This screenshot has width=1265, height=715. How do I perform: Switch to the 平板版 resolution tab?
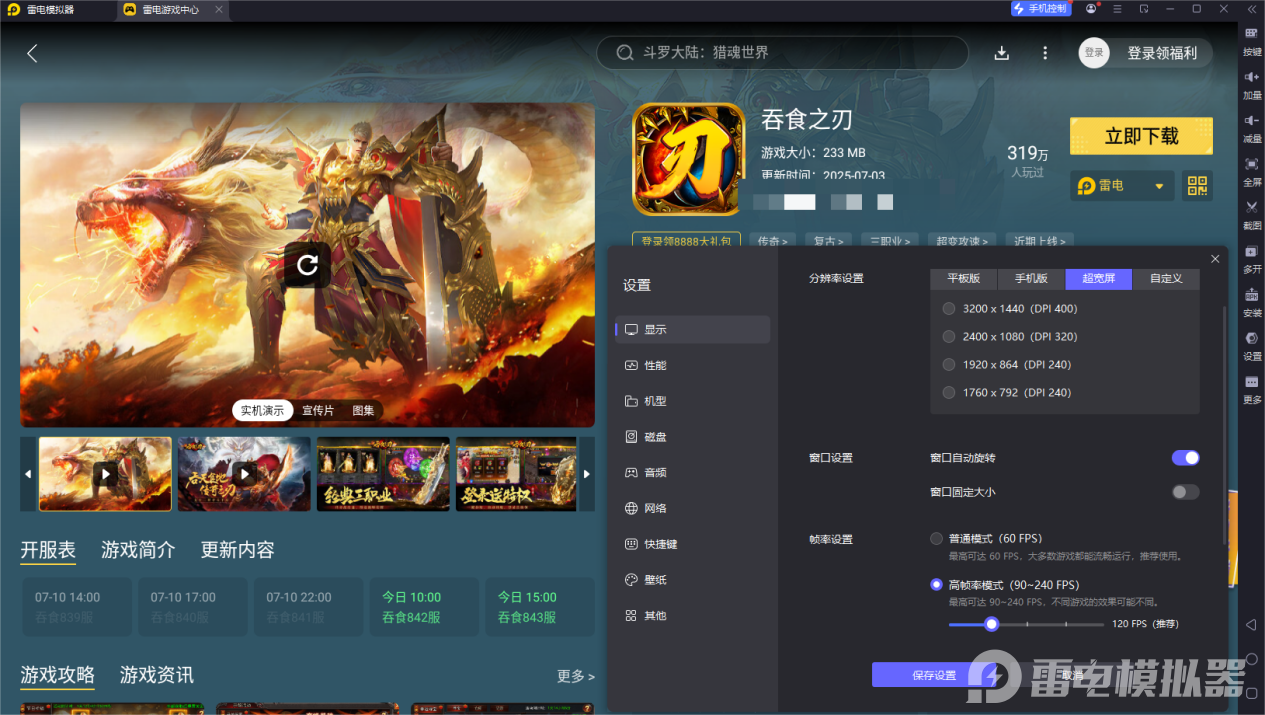964,279
